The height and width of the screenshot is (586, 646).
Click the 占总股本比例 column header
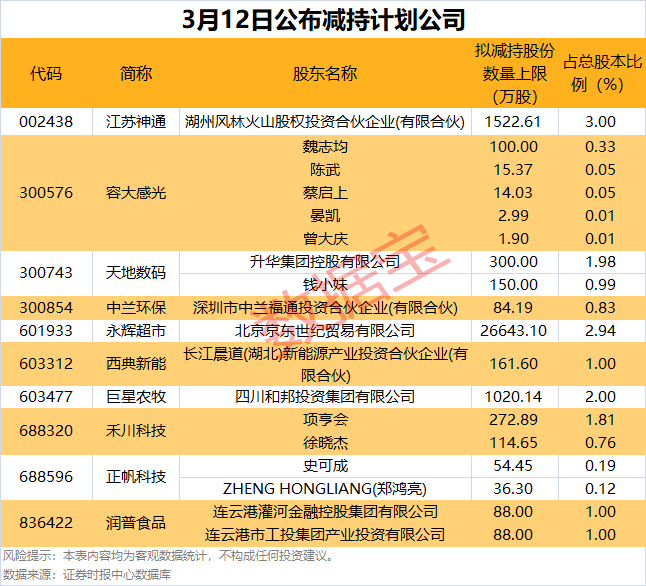[x=602, y=74]
